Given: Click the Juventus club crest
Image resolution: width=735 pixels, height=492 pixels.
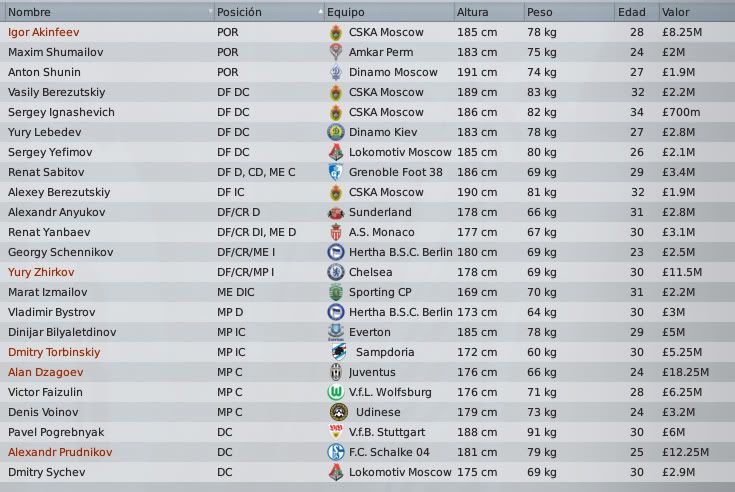Looking at the screenshot, I should pyautogui.click(x=335, y=372).
